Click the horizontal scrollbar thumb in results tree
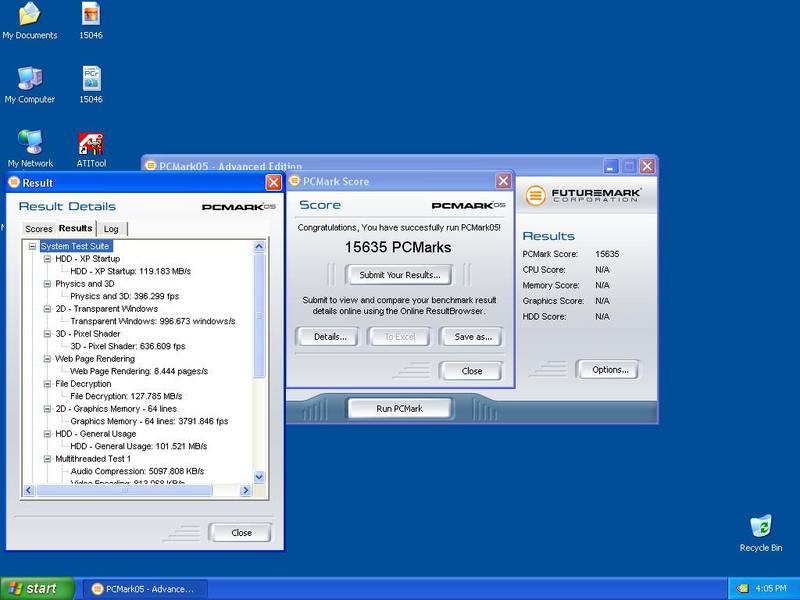 (124, 490)
